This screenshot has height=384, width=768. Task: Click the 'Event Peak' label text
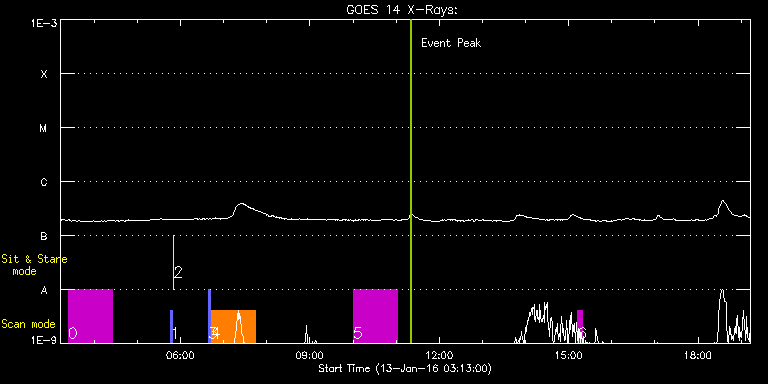(x=451, y=43)
